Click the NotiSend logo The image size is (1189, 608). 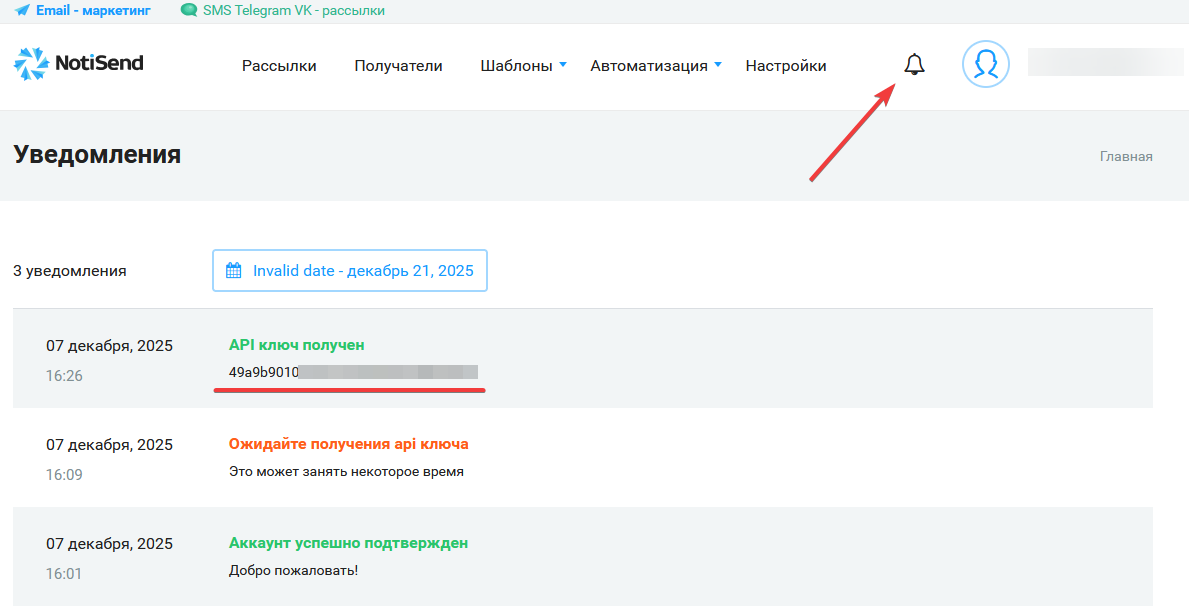point(79,64)
